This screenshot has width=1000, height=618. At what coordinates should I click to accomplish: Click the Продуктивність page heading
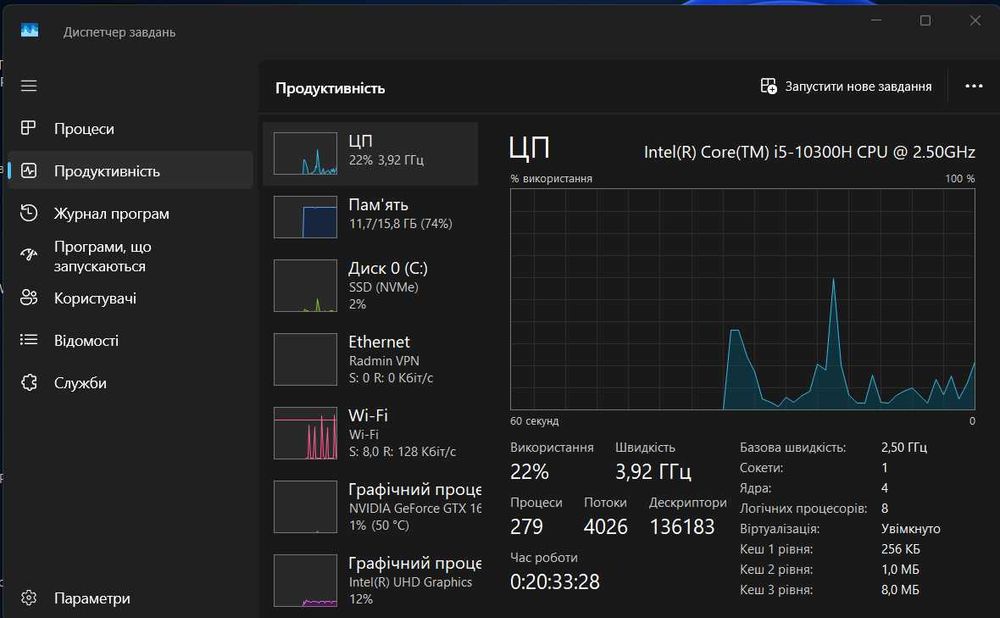330,88
